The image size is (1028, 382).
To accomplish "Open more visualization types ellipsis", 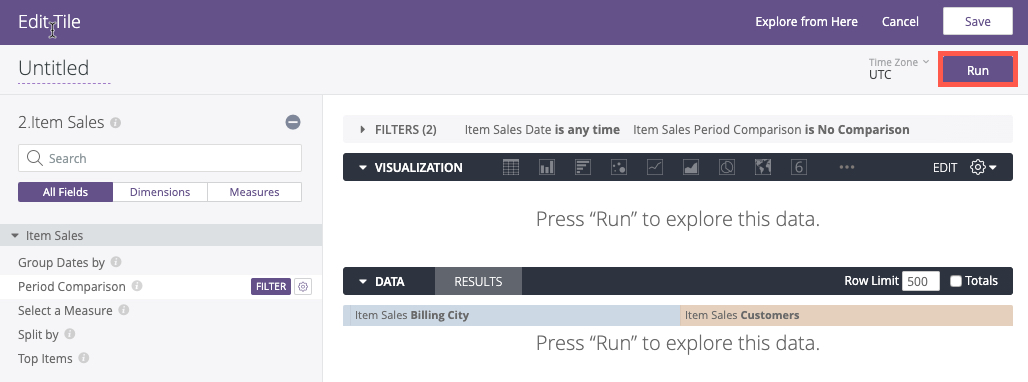I will click(846, 167).
